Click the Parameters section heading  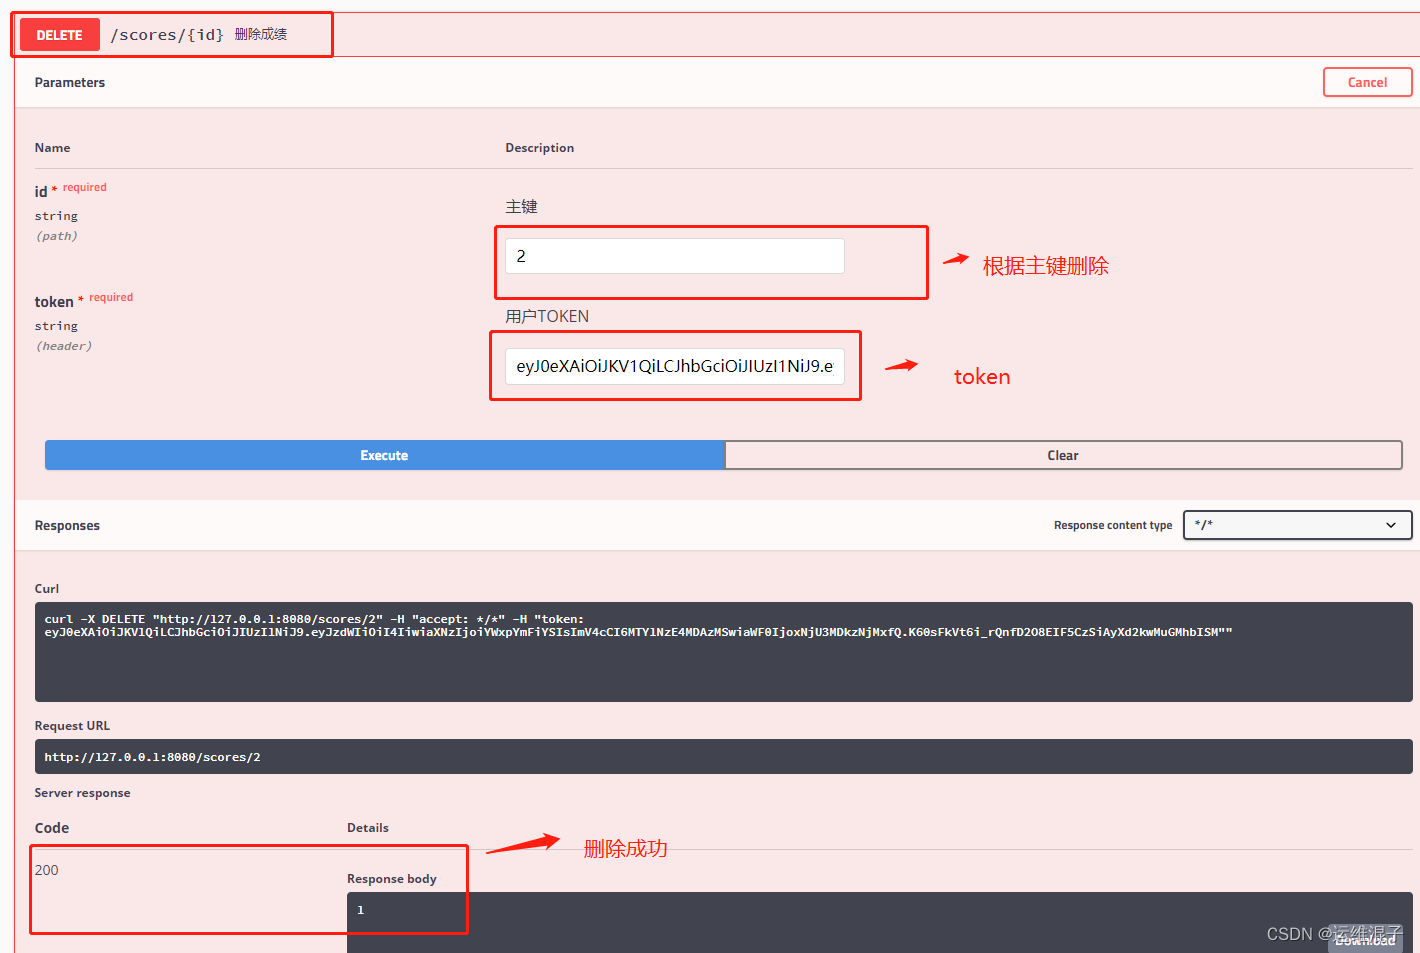70,82
